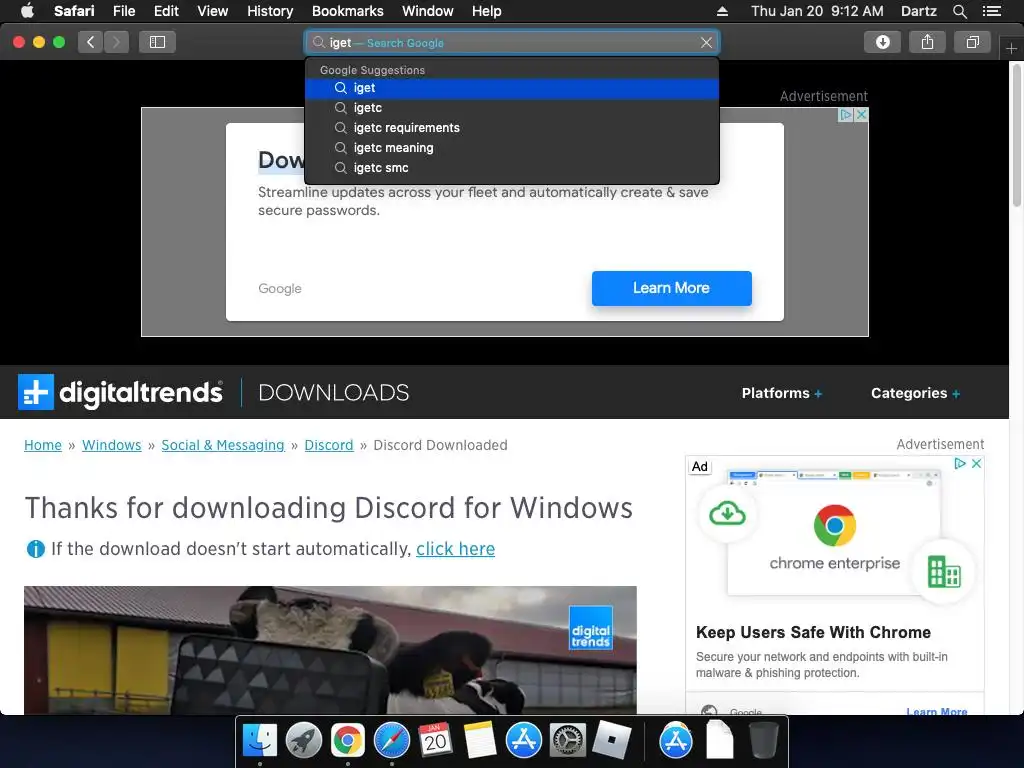This screenshot has height=768, width=1024.
Task: Open Calendar showing 20 in the Dock
Action: [x=436, y=741]
